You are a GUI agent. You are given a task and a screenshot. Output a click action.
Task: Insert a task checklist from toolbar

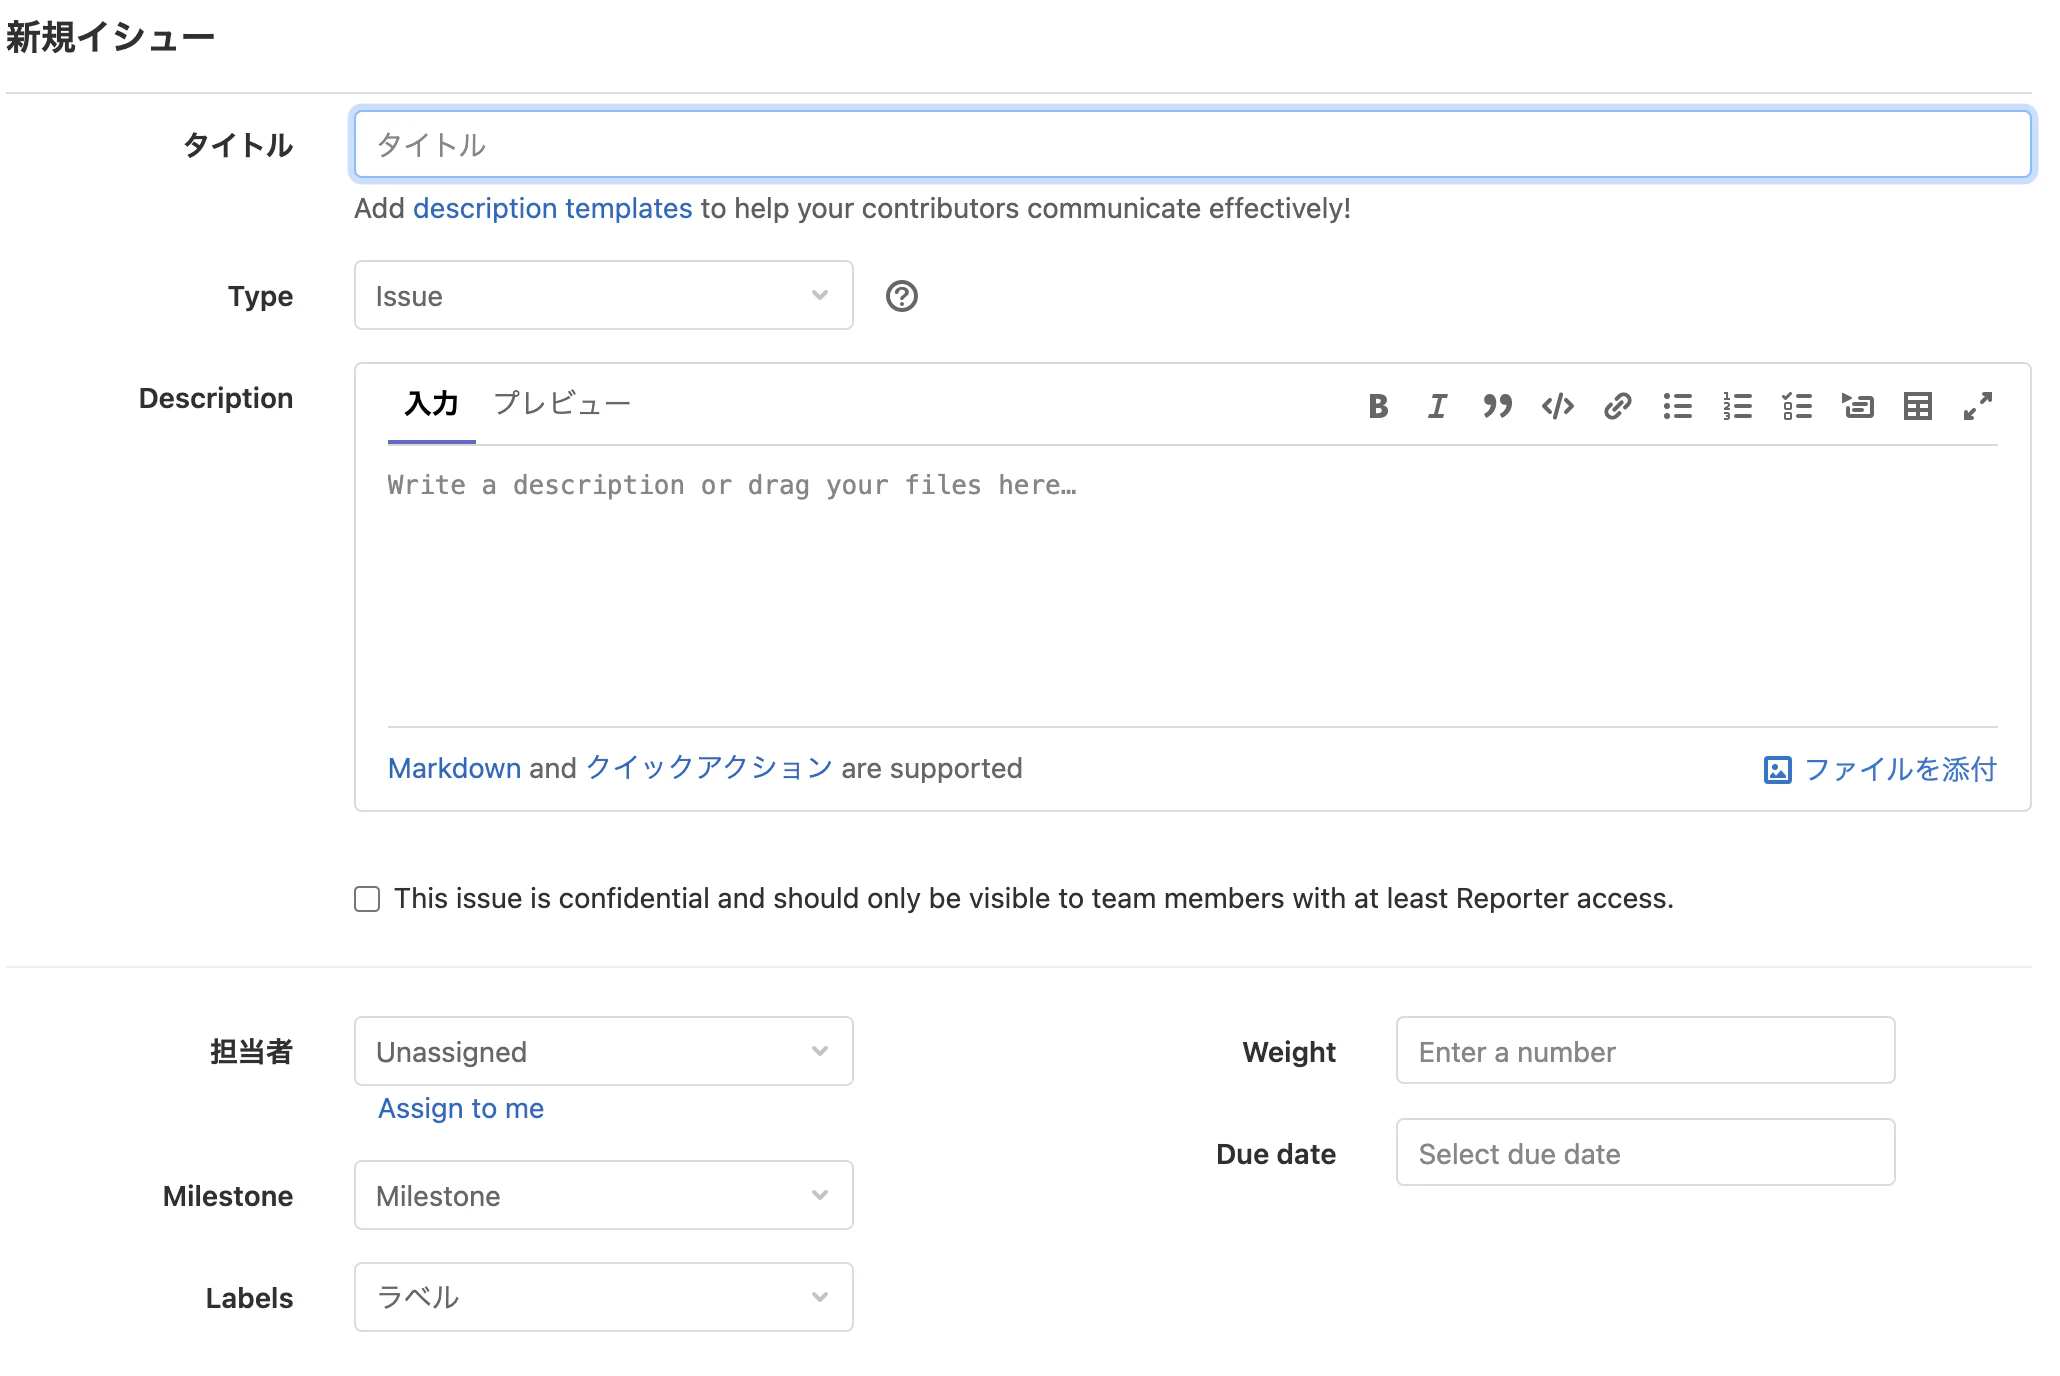(1797, 406)
